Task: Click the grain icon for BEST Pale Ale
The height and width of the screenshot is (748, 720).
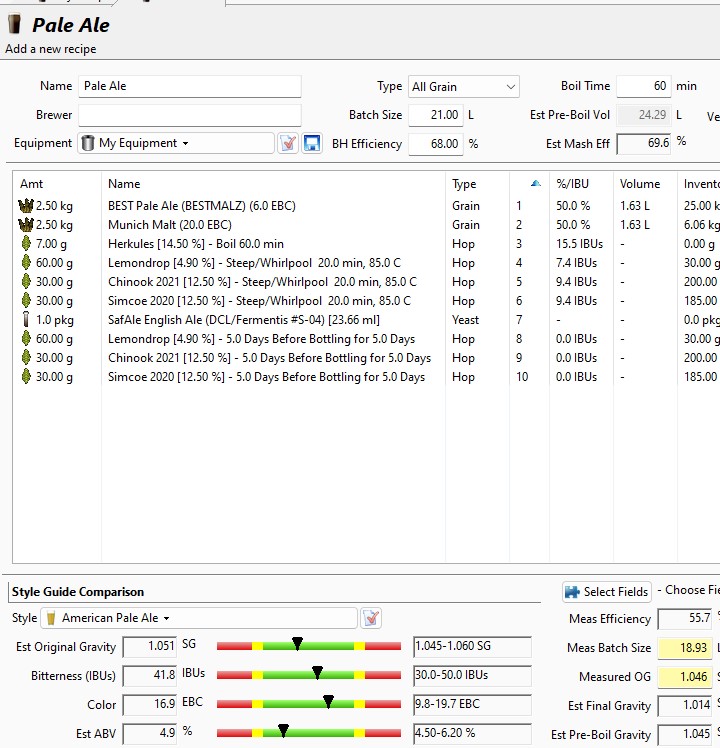Action: point(26,206)
